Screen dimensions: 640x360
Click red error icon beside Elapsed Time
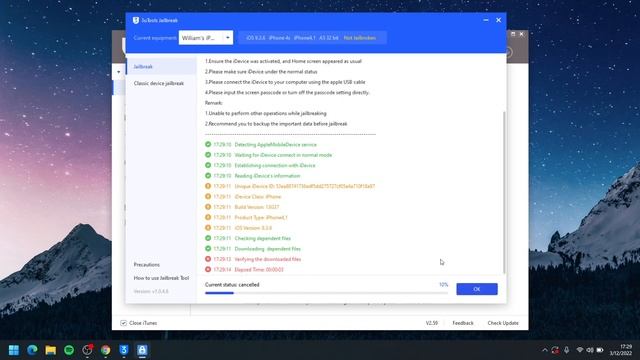coord(208,269)
